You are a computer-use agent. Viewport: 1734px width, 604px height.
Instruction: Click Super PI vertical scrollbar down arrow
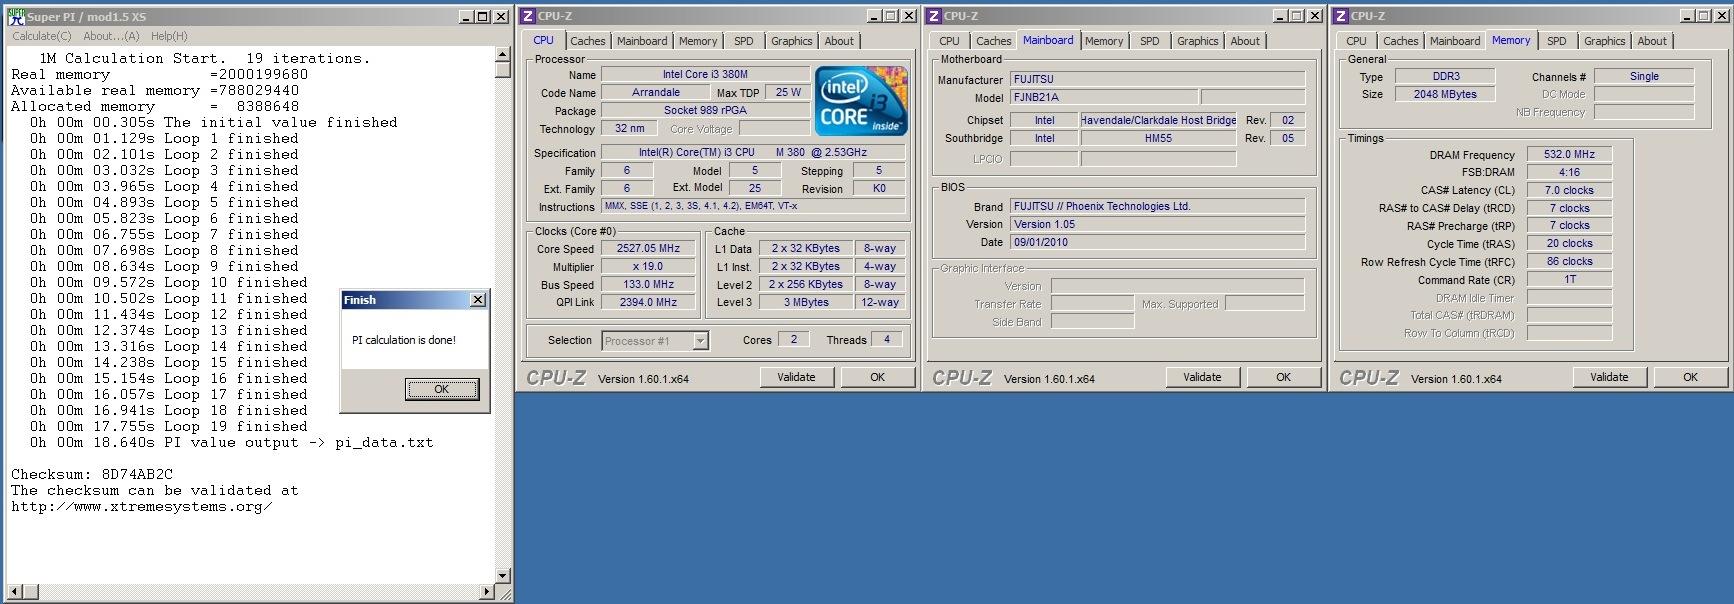click(503, 576)
